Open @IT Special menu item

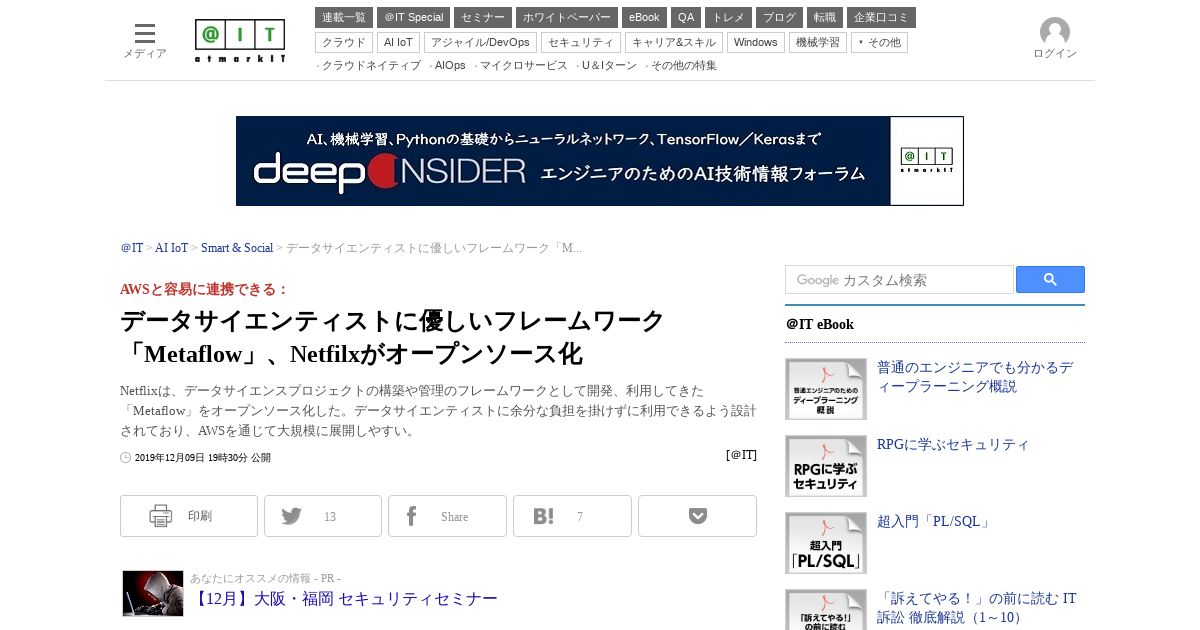coord(413,18)
